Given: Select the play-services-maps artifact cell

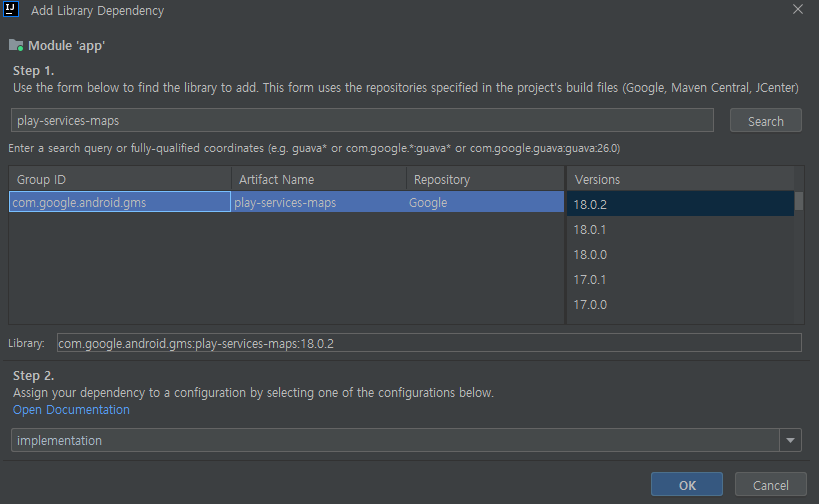Looking at the screenshot, I should click(319, 202).
